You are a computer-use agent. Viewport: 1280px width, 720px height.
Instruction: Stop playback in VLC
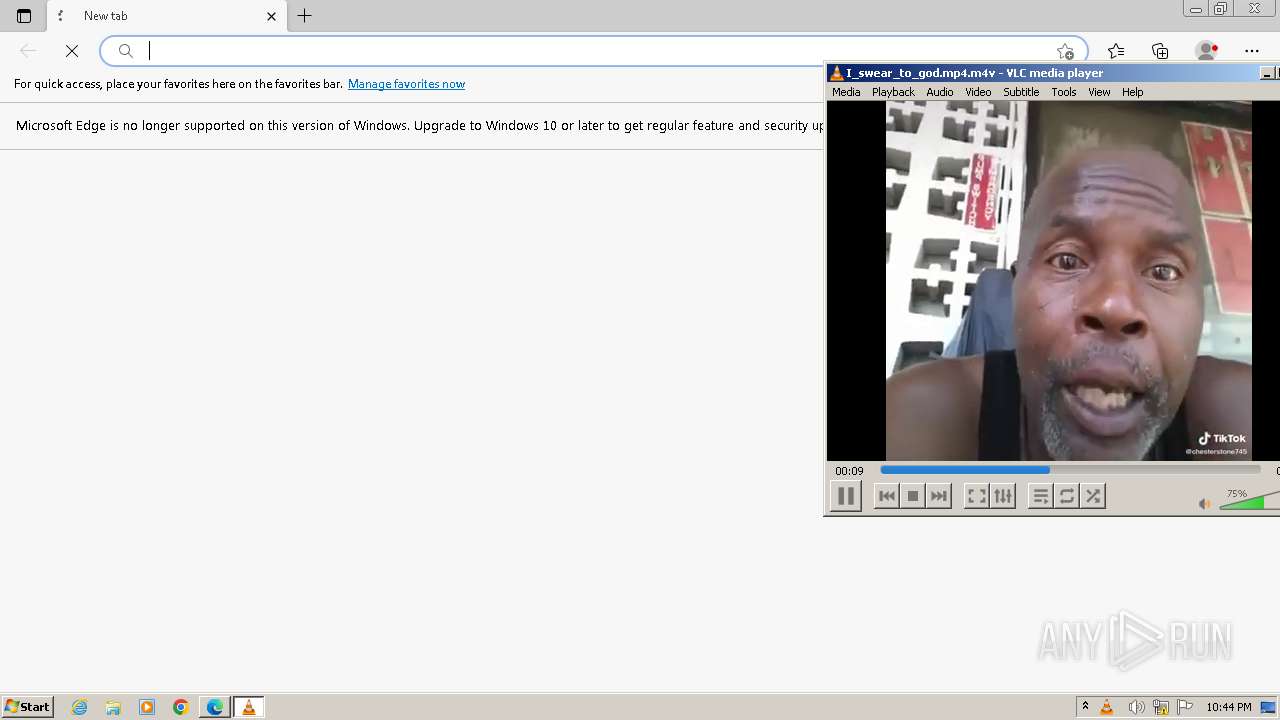pos(912,496)
